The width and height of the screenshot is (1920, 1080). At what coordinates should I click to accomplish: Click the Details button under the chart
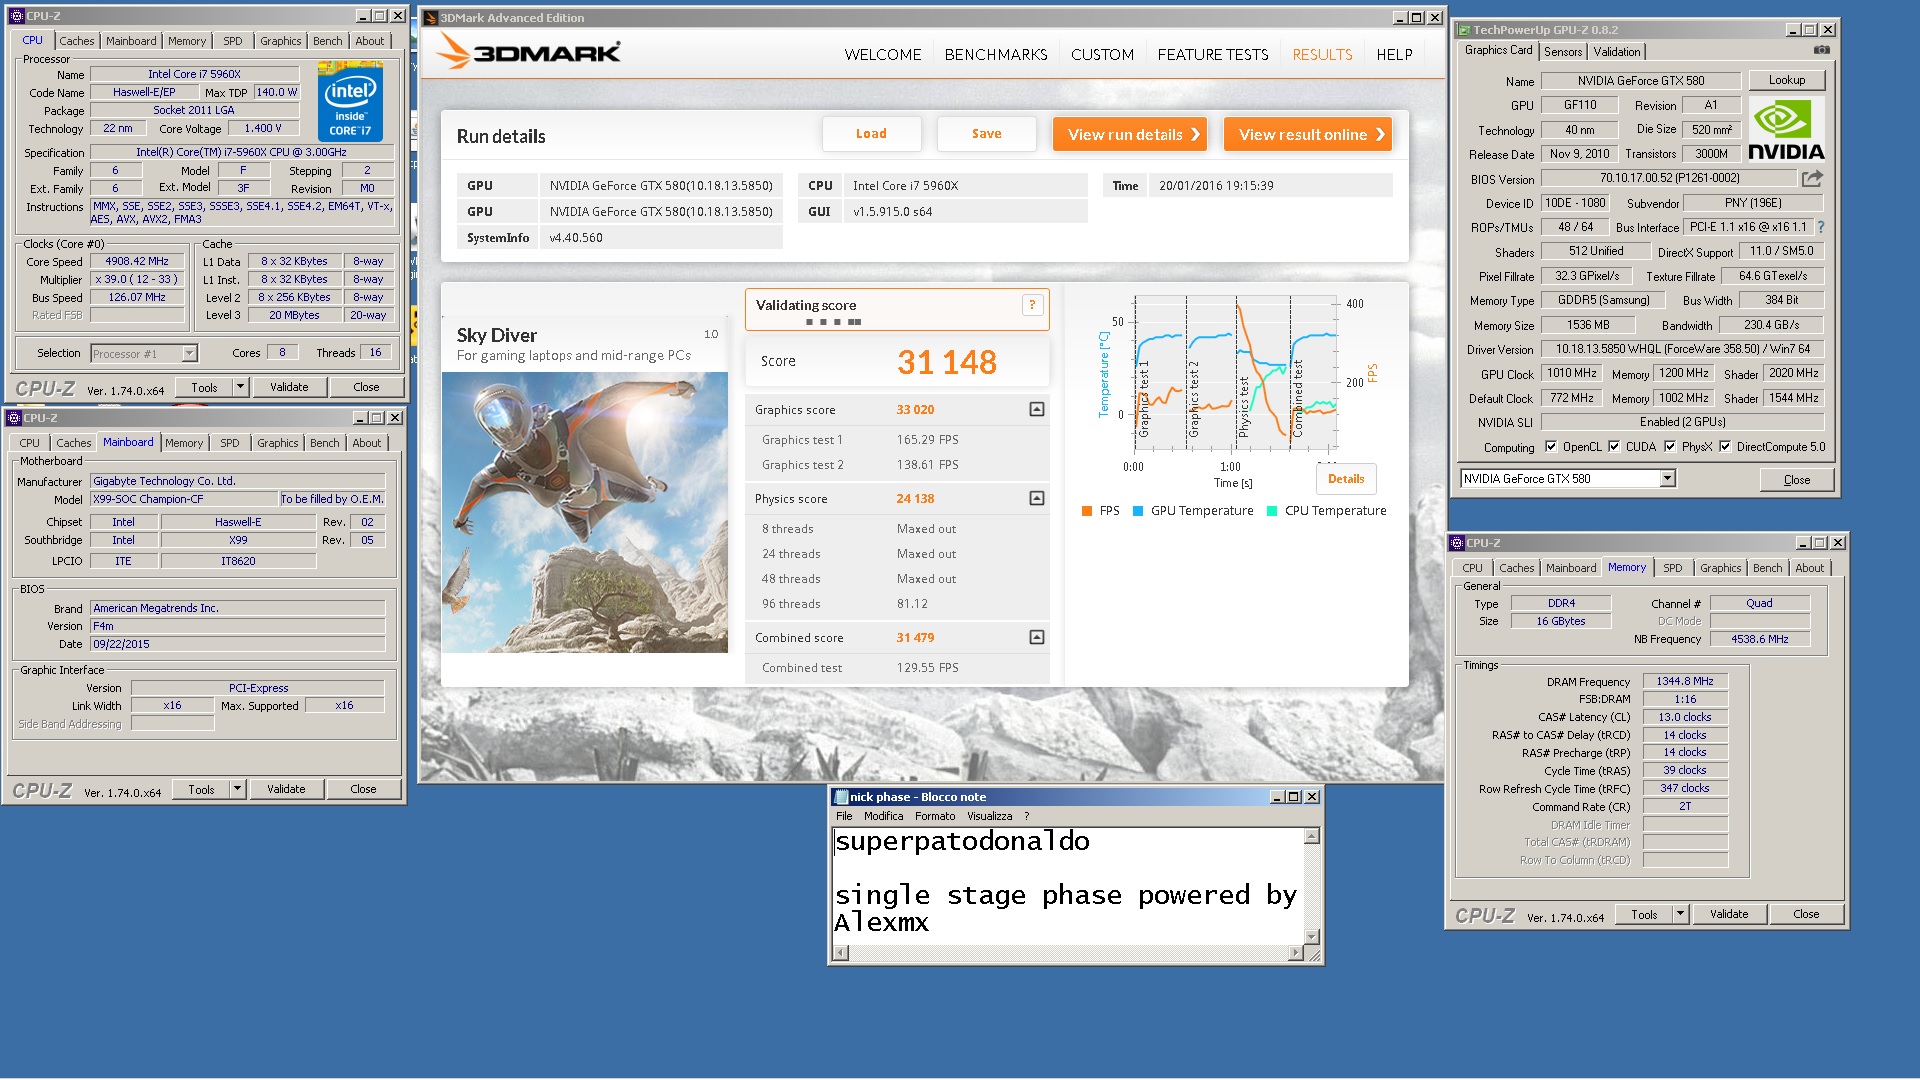1346,479
